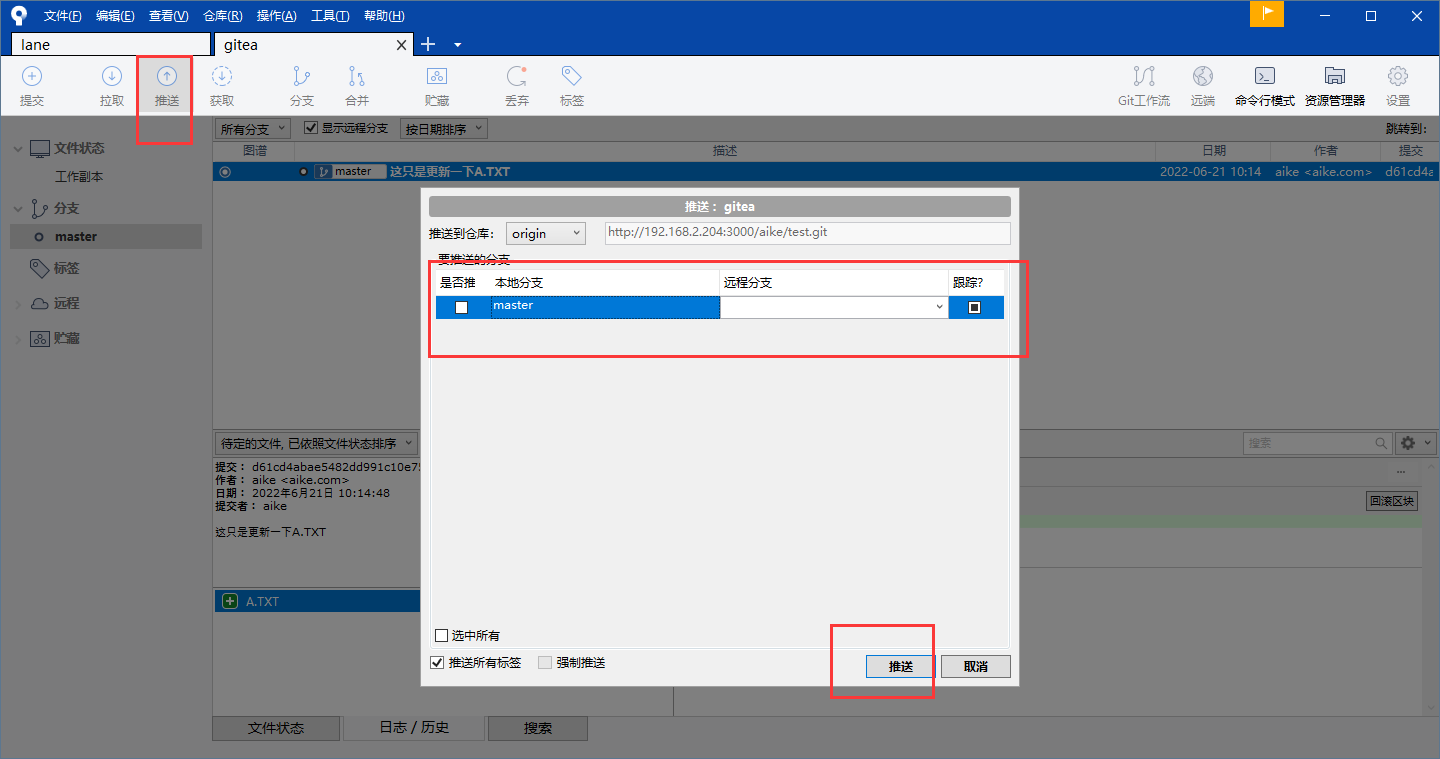Viewport: 1440px width, 759px height.
Task: Click the 推送 button in dialog
Action: click(x=901, y=666)
